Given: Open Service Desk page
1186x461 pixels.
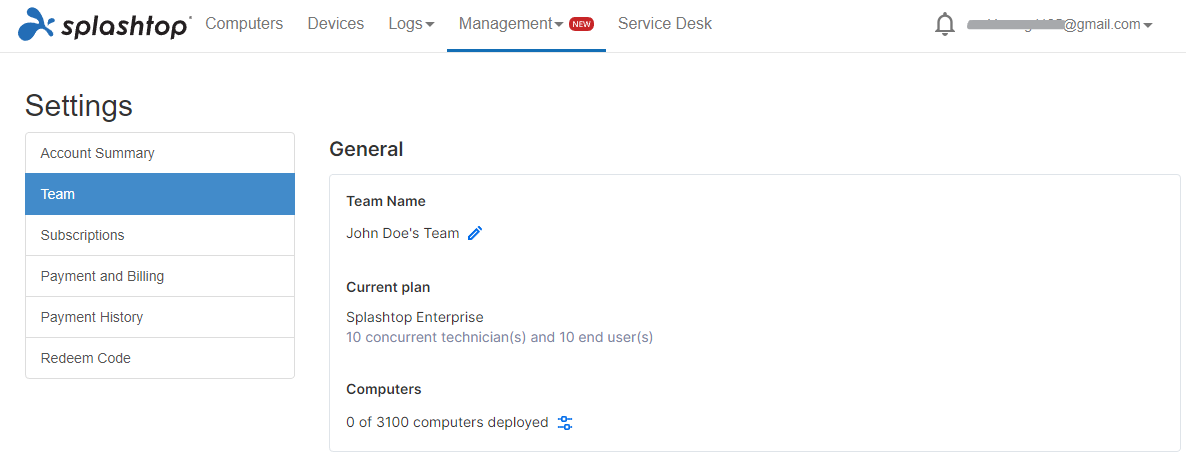Looking at the screenshot, I should 665,24.
